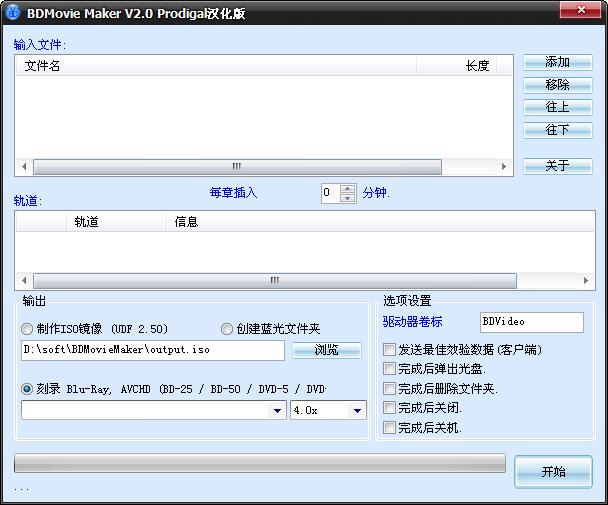Decrease chapter minutes with spinner down arrow
The height and width of the screenshot is (505, 608).
(347, 198)
